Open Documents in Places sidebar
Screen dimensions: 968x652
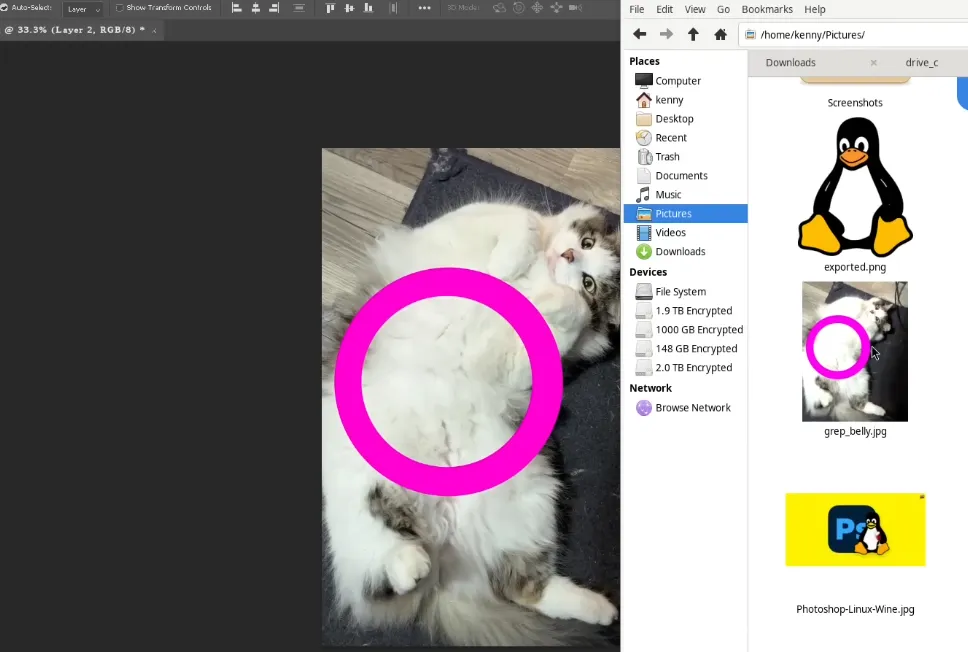pyautogui.click(x=685, y=175)
